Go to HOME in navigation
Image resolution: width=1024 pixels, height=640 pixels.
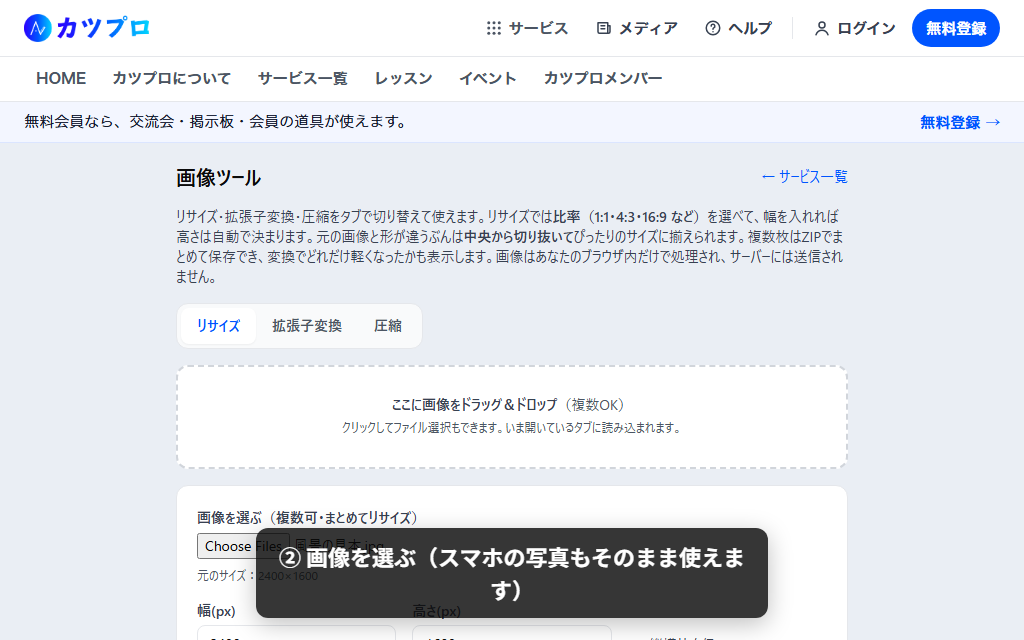pos(61,78)
